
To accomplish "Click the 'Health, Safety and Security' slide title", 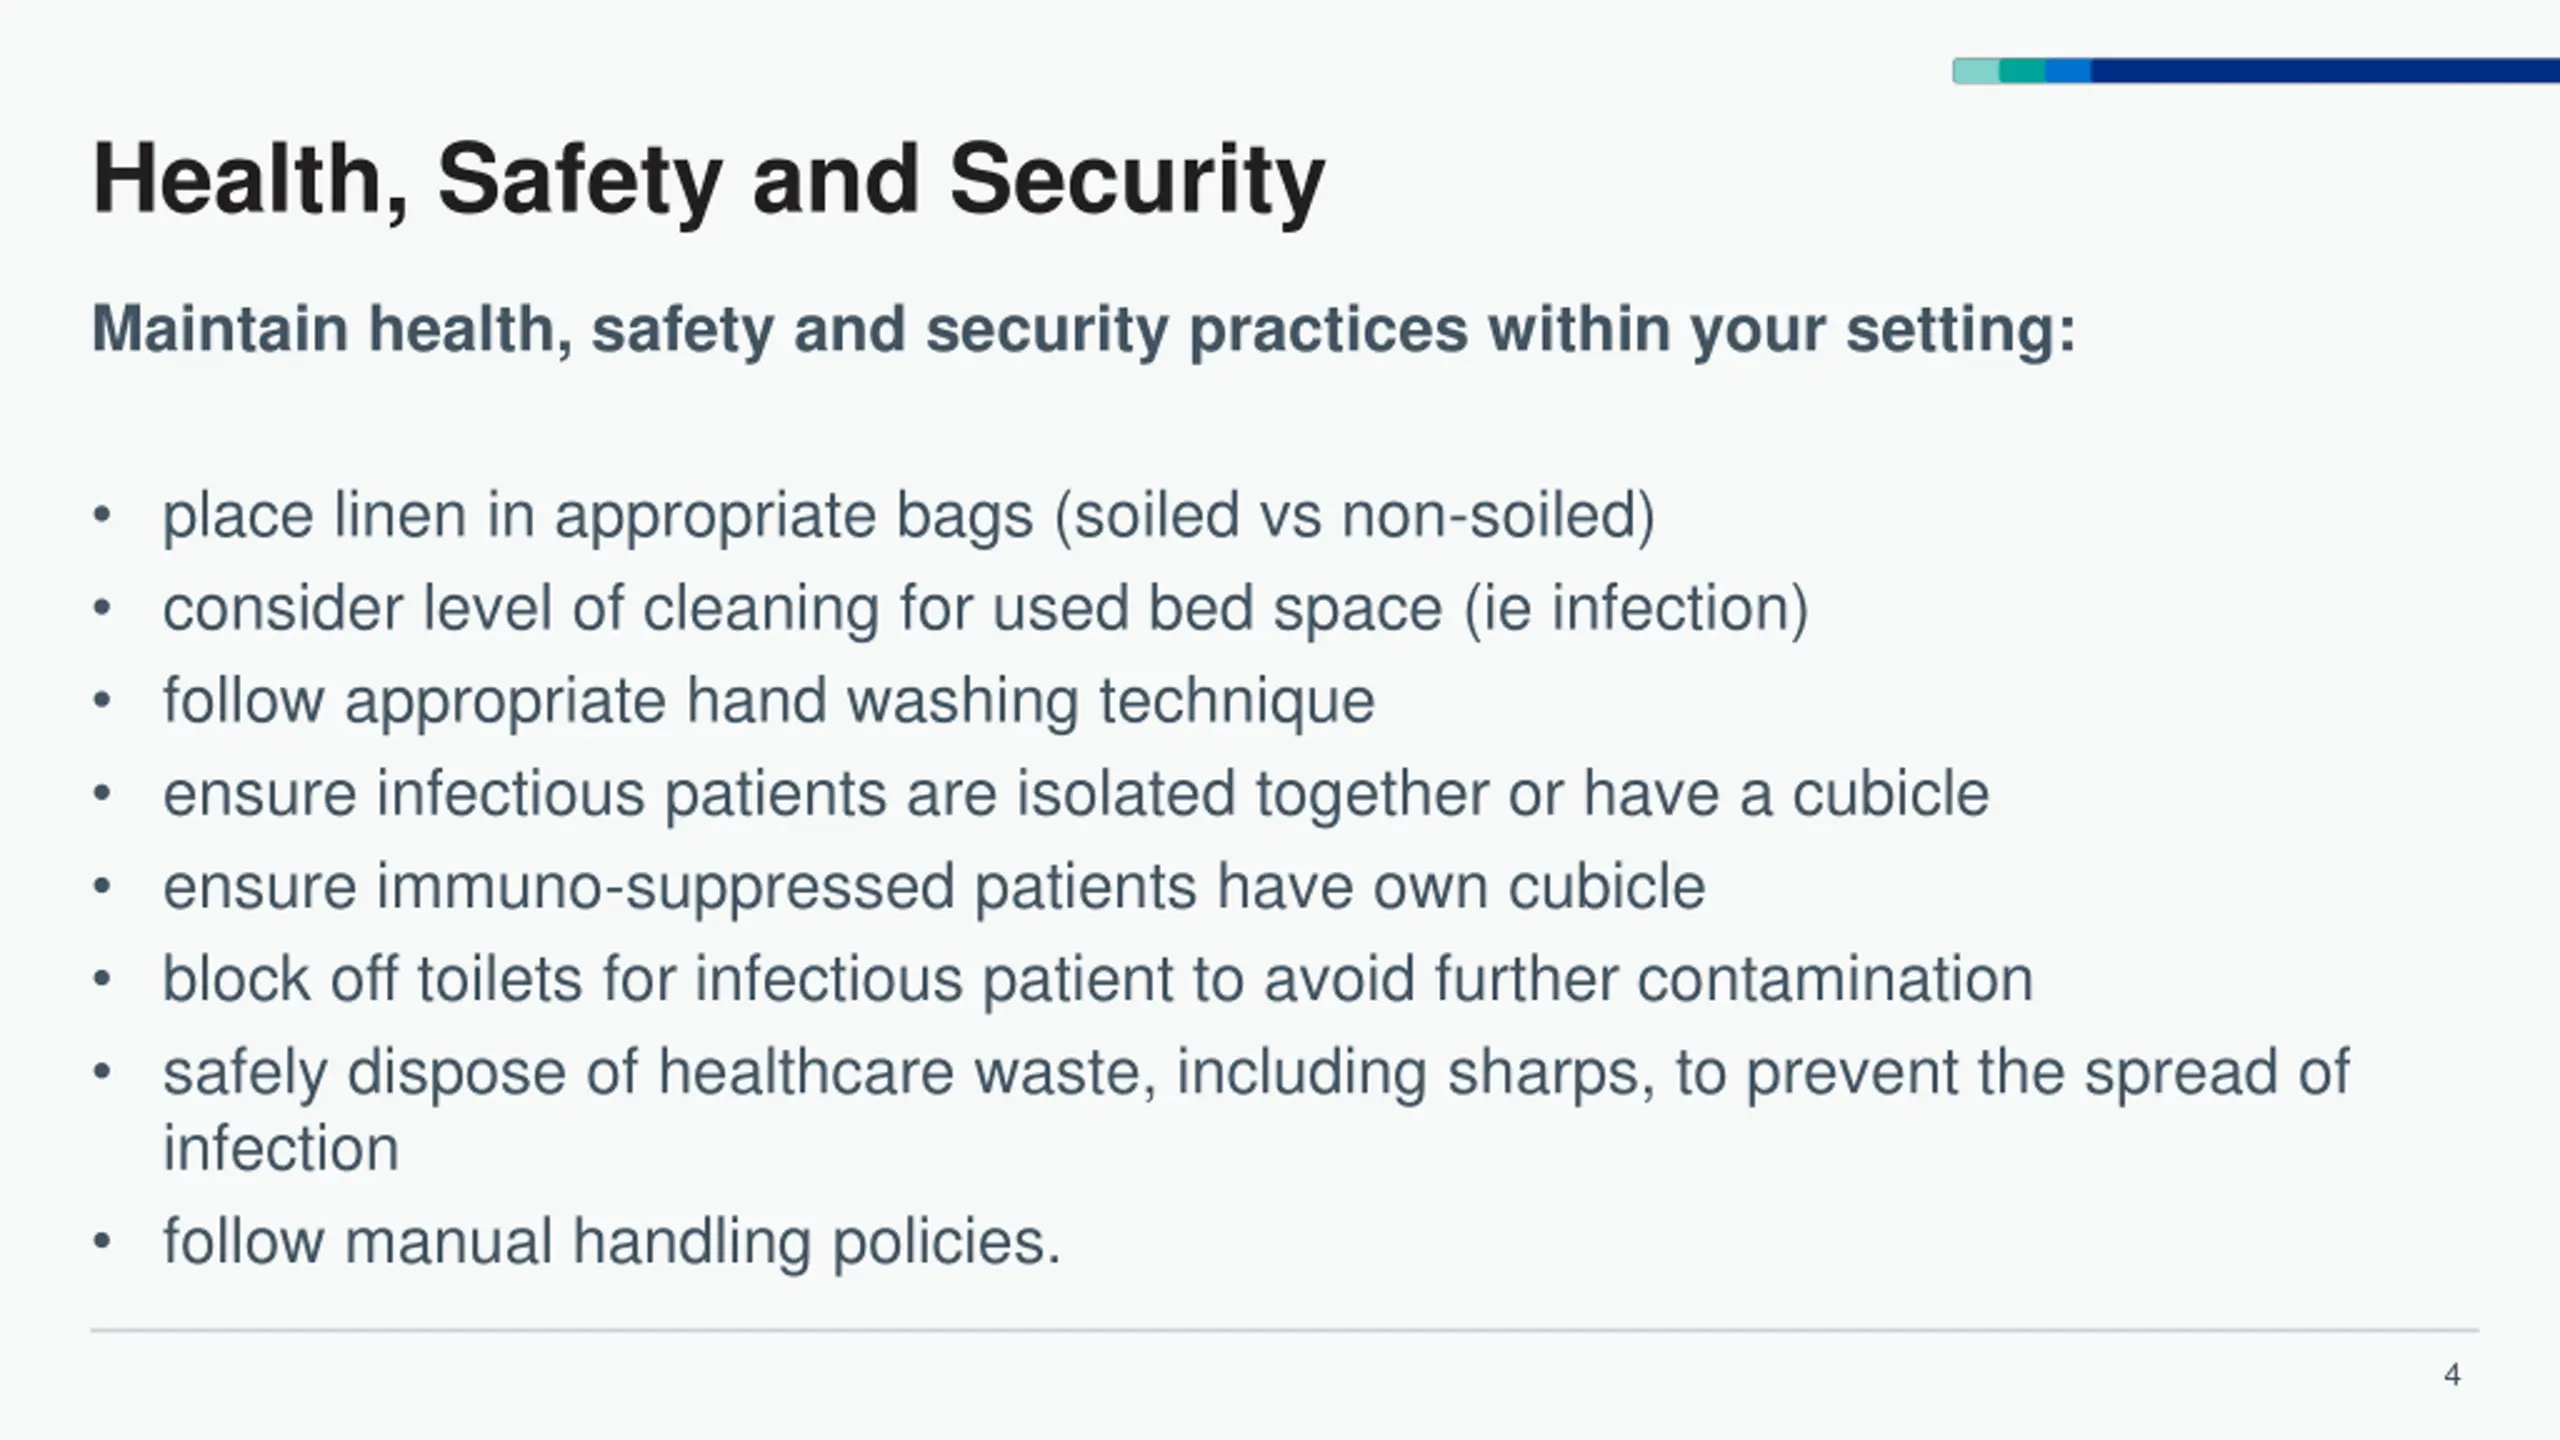I will coord(708,180).
